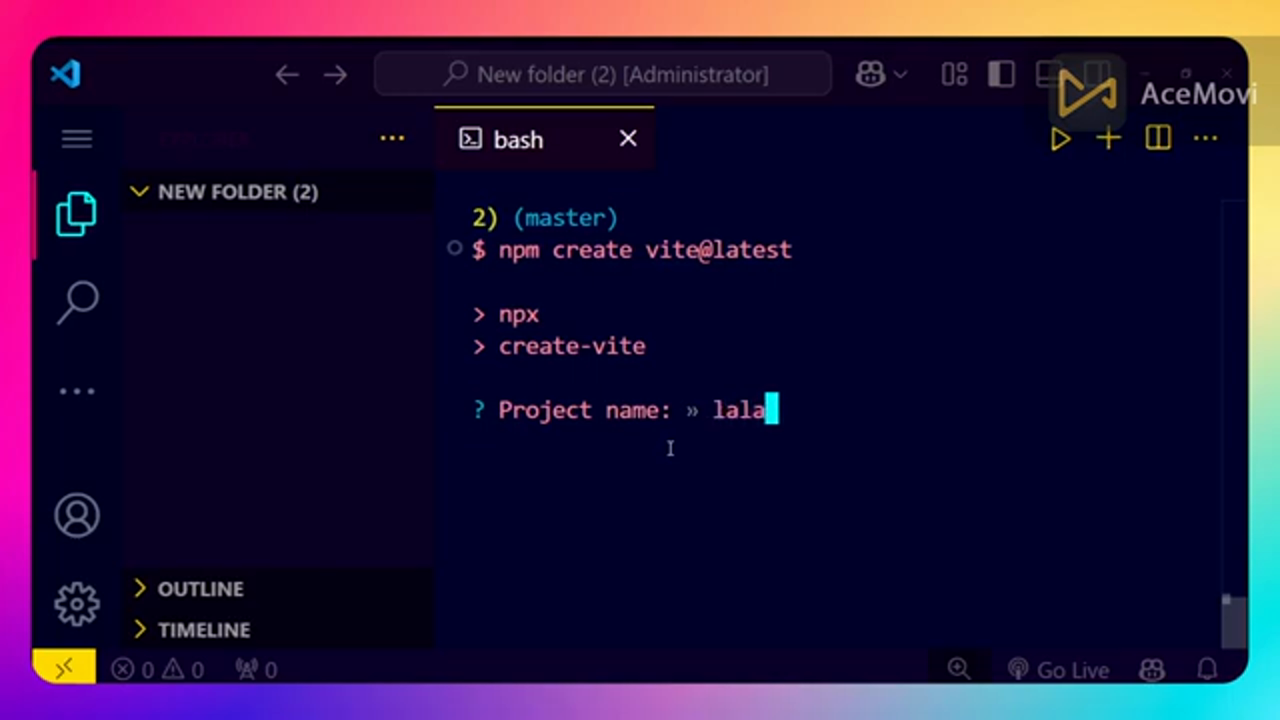
Task: Click the zoom magnifier in status bar
Action: tap(959, 669)
